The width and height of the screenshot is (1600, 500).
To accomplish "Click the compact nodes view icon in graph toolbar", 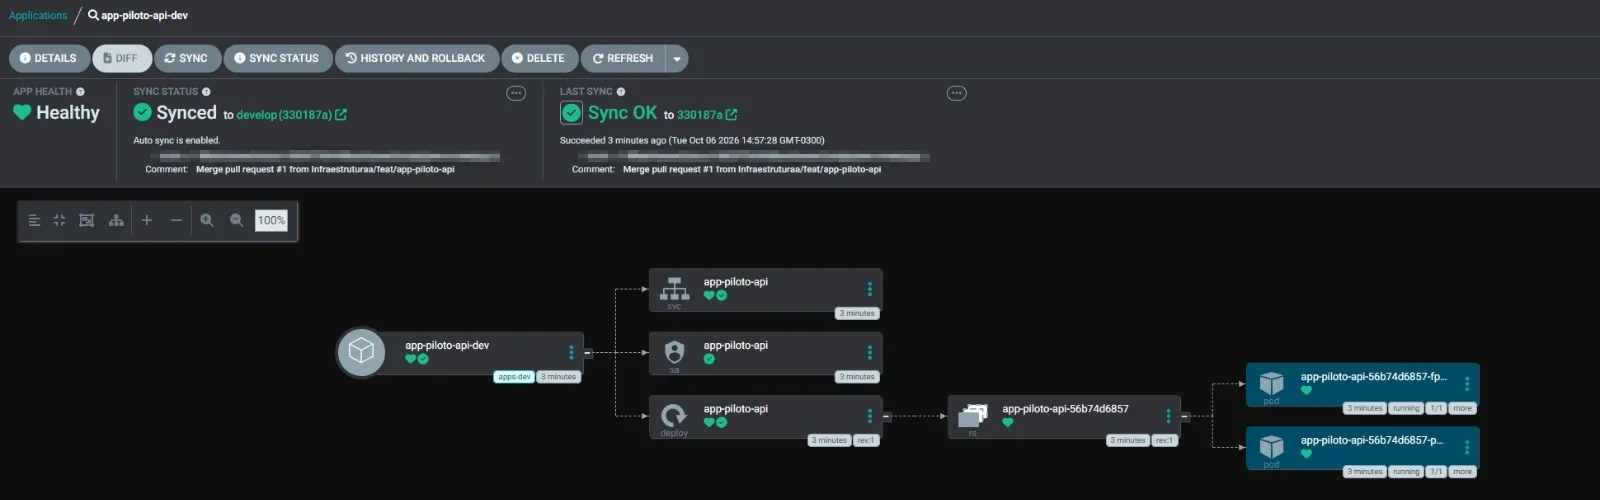I will [x=34, y=220].
